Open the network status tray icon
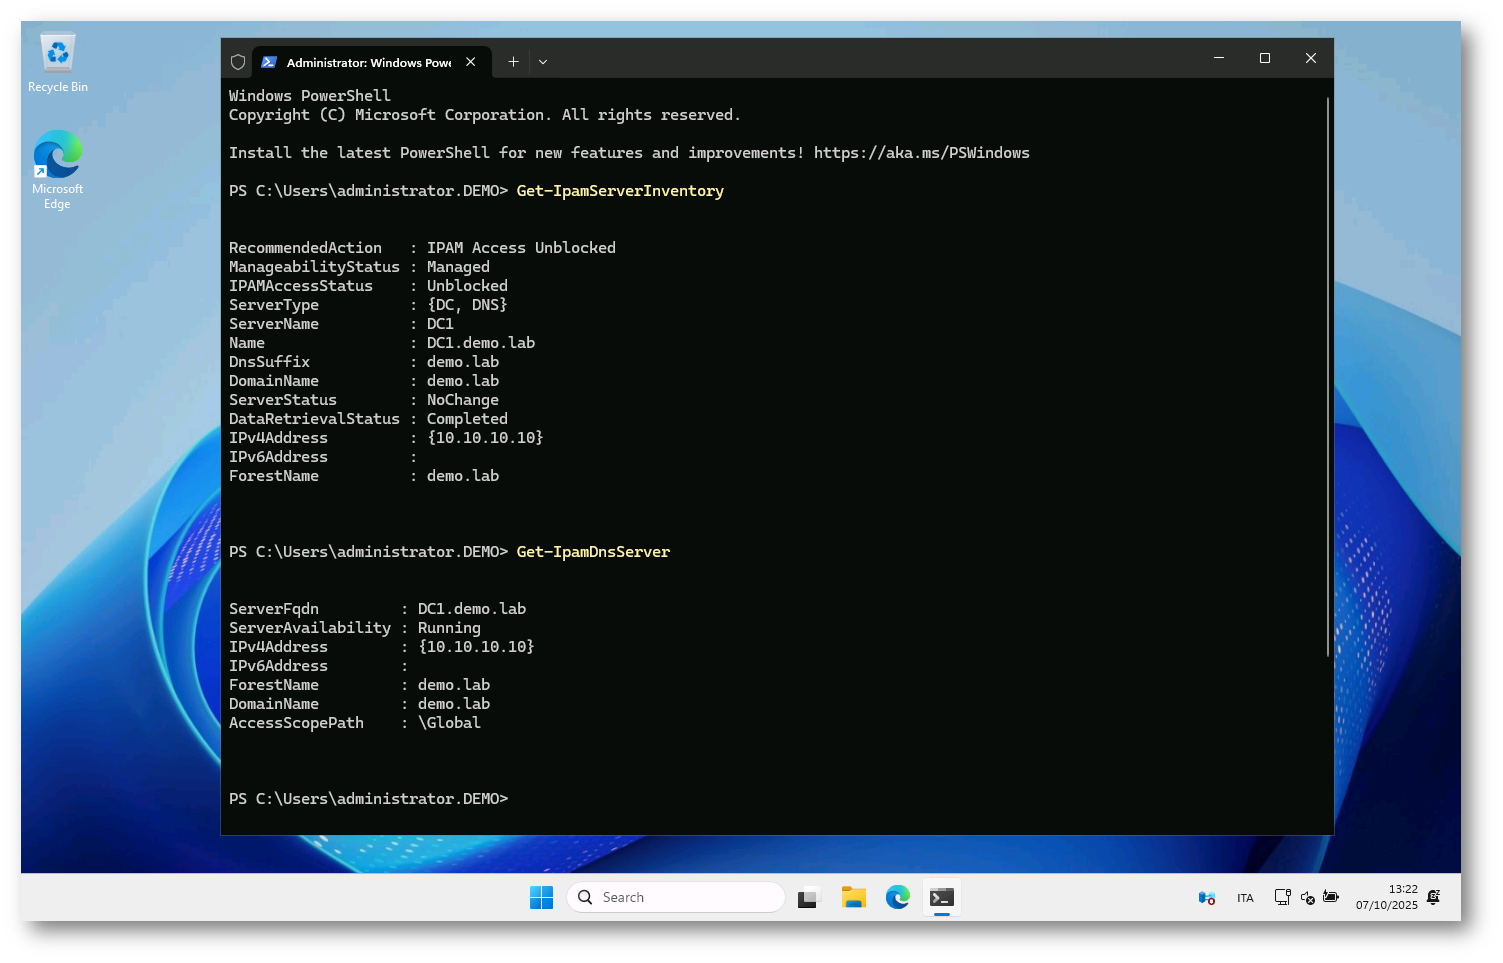This screenshot has height=963, width=1503. [1282, 898]
